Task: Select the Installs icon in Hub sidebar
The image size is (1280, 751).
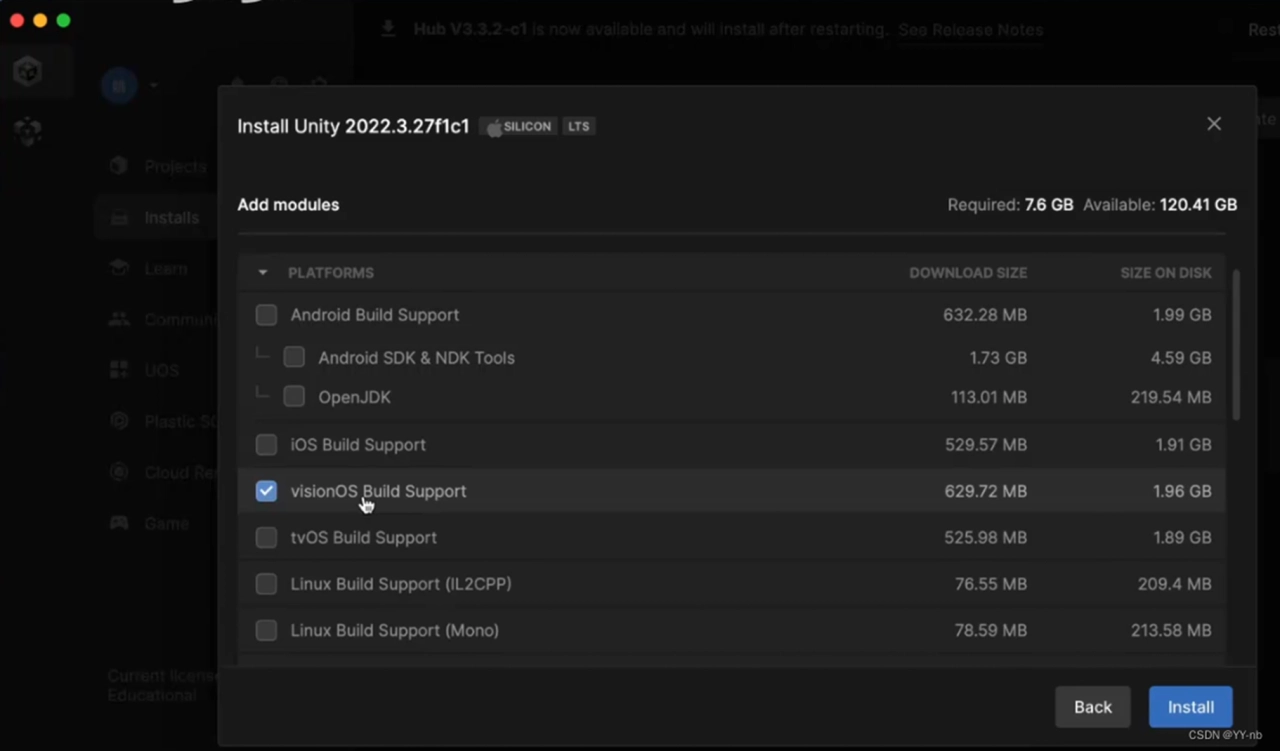Action: (x=119, y=217)
